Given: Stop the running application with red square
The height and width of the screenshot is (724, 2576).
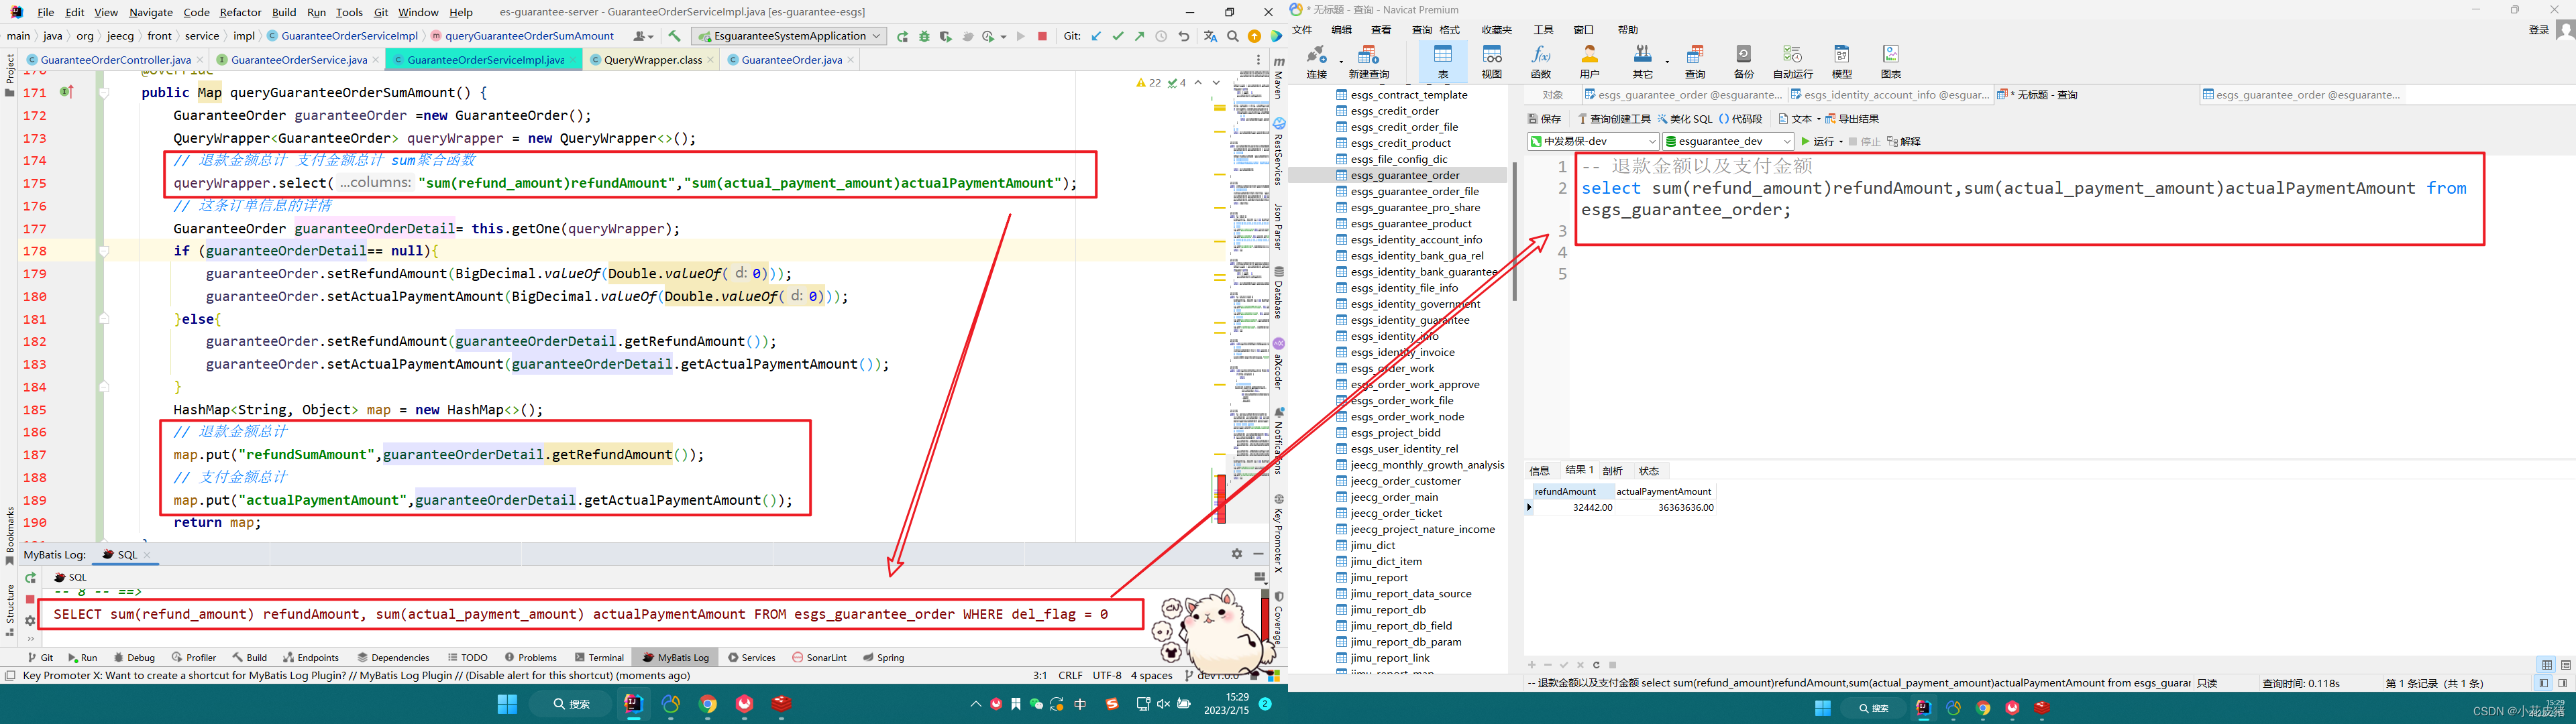Looking at the screenshot, I should click(x=1042, y=36).
